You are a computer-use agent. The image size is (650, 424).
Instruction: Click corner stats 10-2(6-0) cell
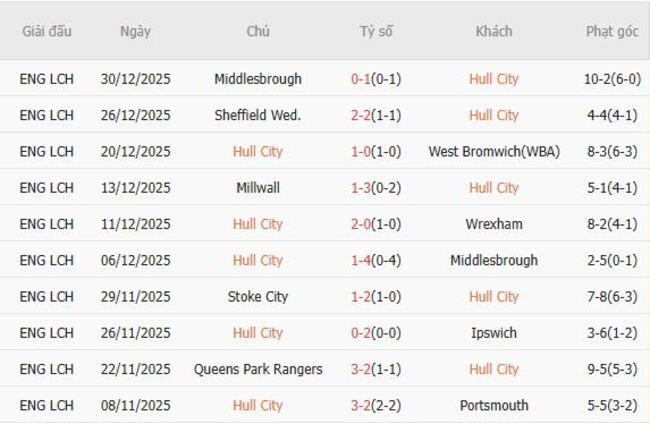[612, 79]
